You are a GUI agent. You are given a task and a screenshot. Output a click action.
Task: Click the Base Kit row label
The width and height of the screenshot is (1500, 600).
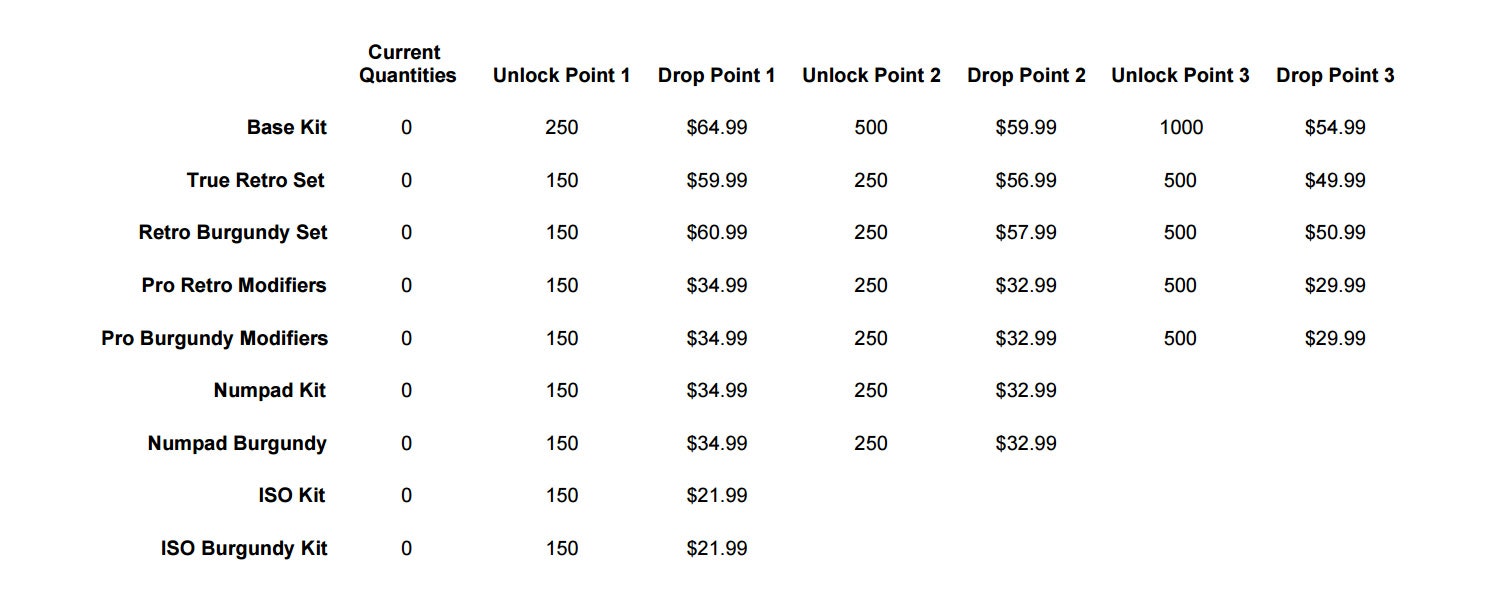(286, 128)
